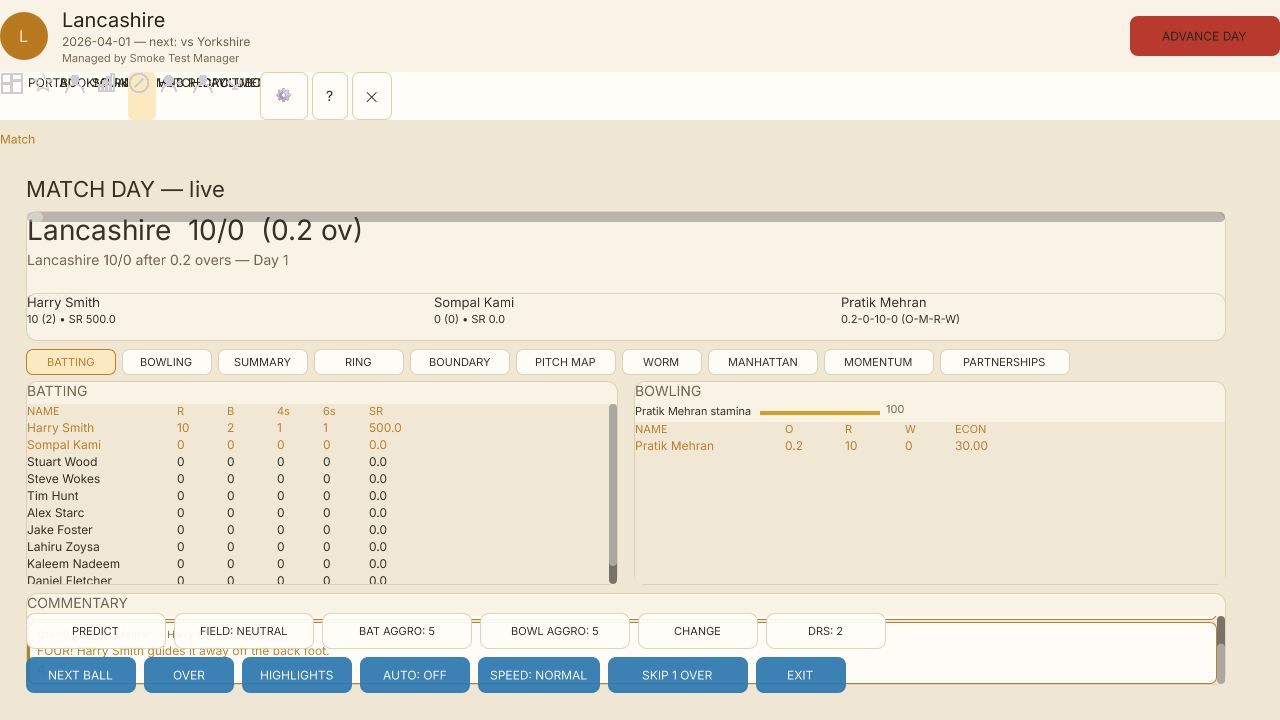This screenshot has width=1280, height=720.
Task: Switch to the BATTING tab
Action: [x=71, y=362]
